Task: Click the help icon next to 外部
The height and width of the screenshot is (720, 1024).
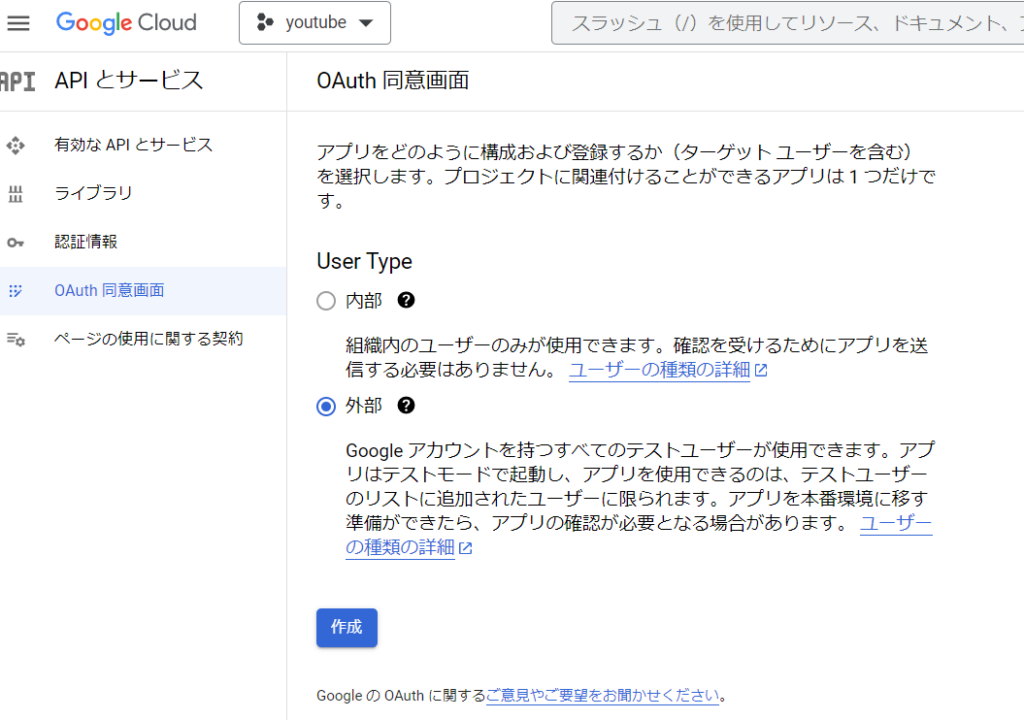Action: [x=406, y=405]
